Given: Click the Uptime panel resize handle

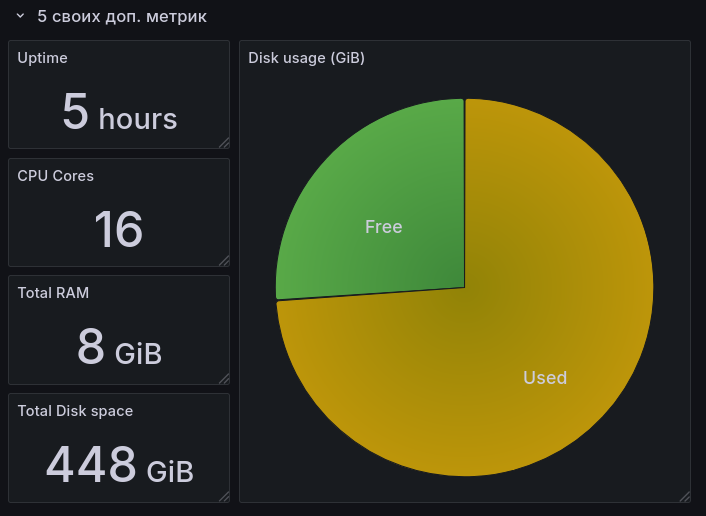Looking at the screenshot, I should [x=224, y=143].
